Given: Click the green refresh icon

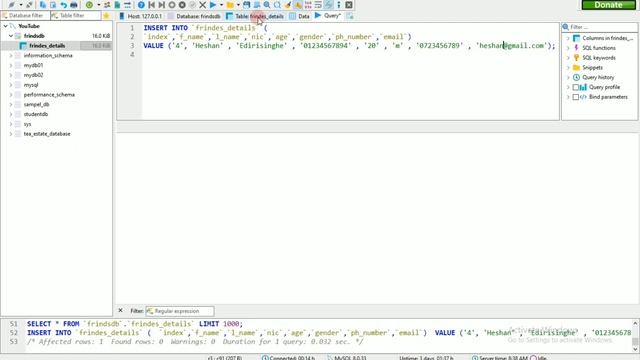Looking at the screenshot, I should tap(89, 5).
